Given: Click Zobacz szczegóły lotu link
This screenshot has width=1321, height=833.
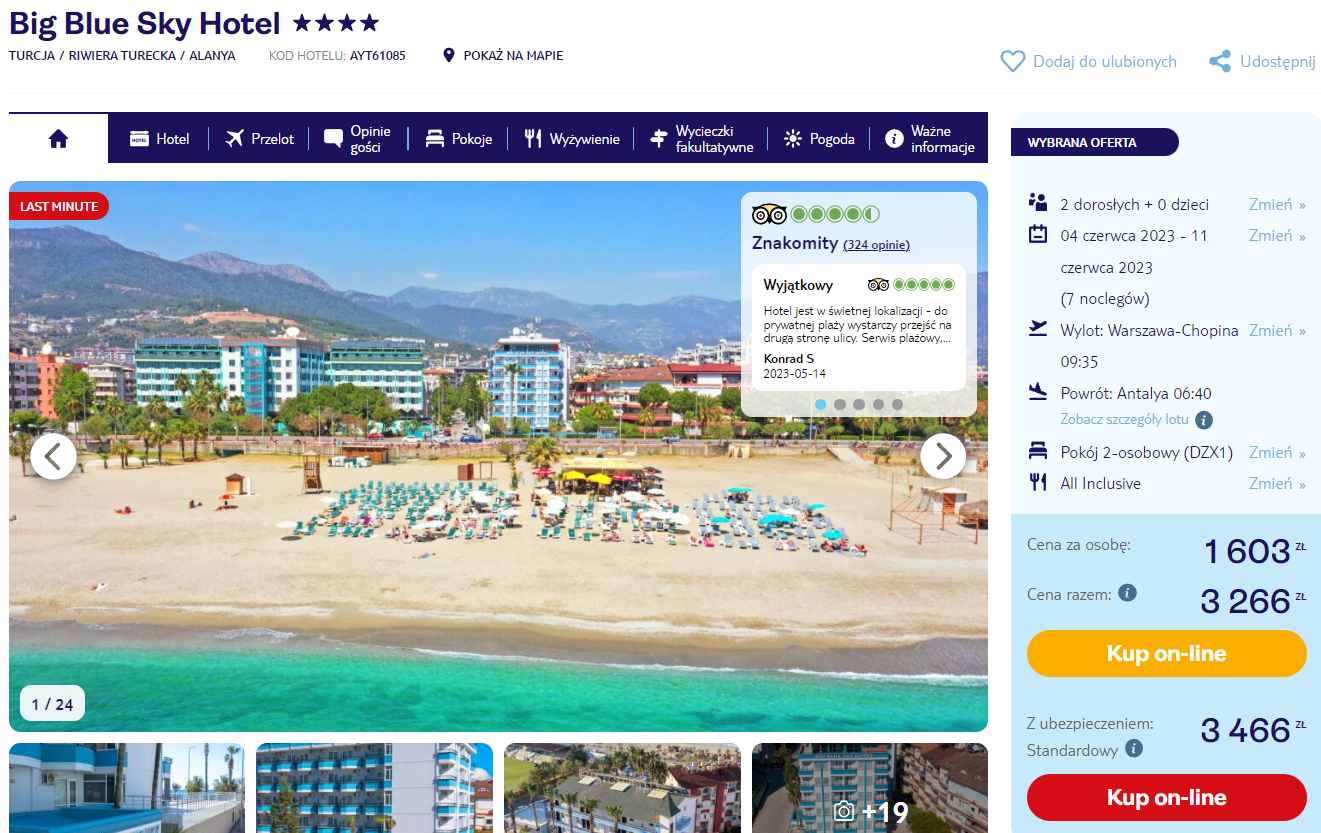Looking at the screenshot, I should (x=1125, y=420).
